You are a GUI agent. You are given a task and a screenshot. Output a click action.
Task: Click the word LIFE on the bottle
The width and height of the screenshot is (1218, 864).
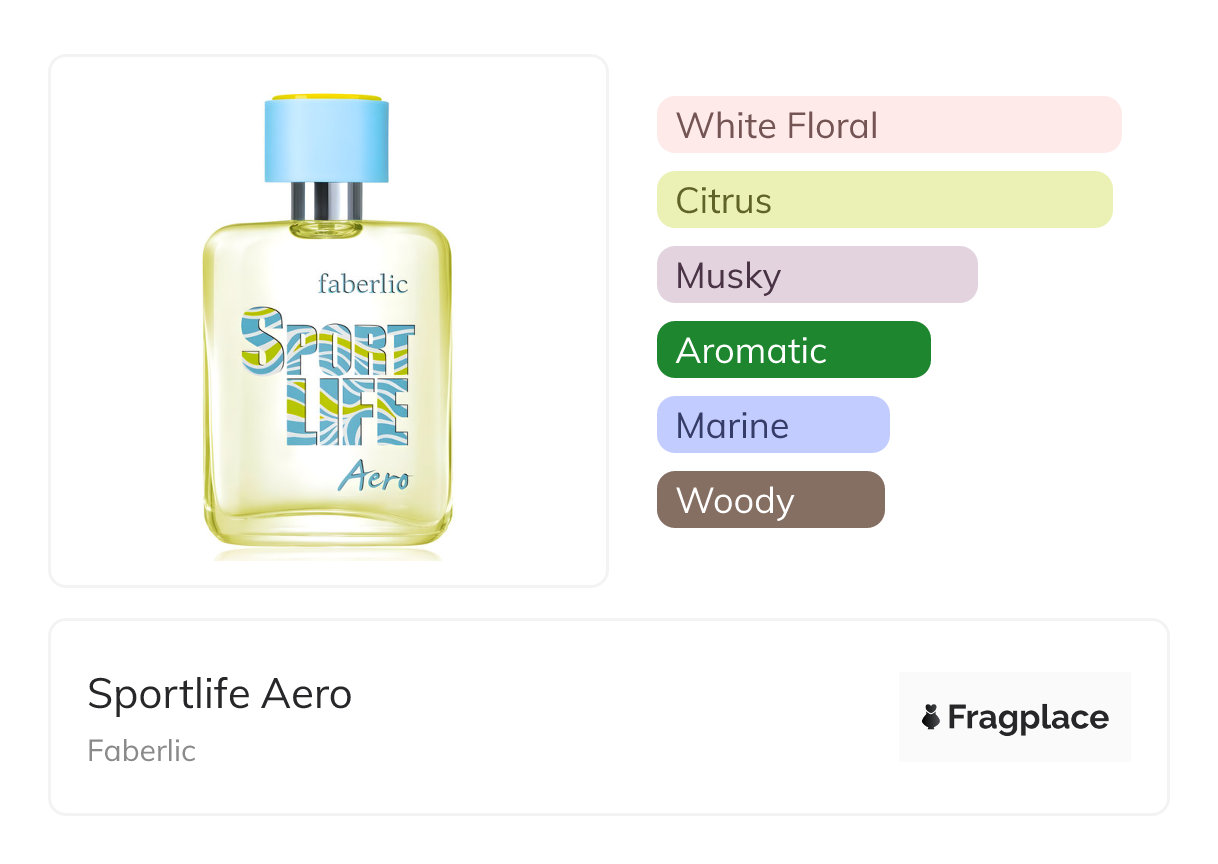347,411
